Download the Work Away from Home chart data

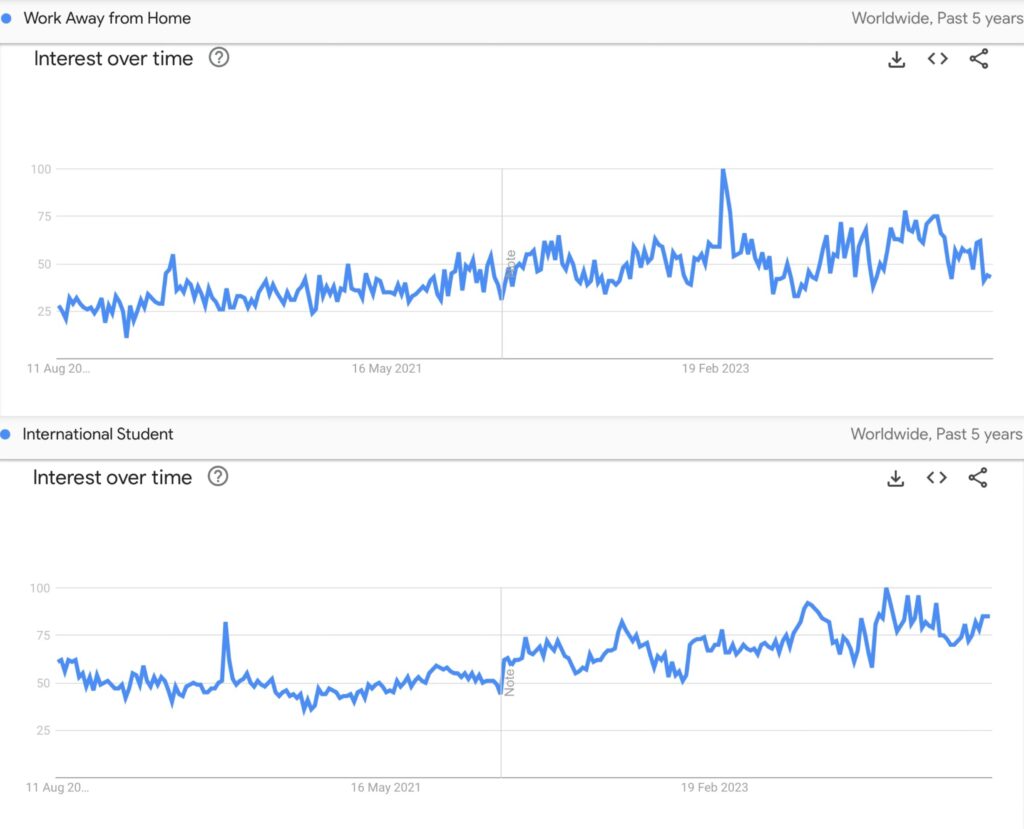point(897,59)
